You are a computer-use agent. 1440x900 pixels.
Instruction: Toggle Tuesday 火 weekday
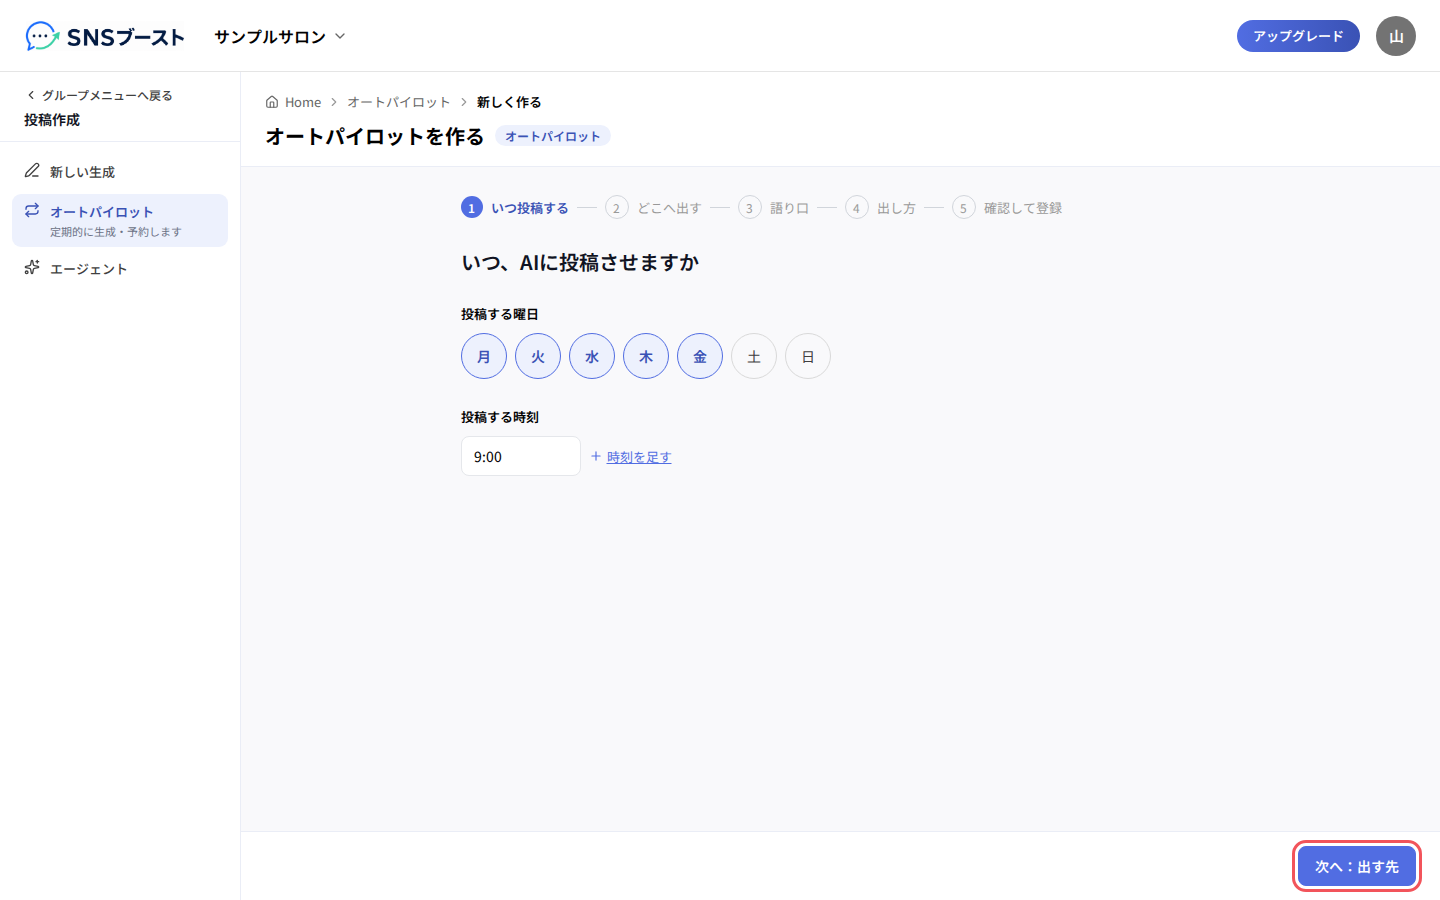[538, 356]
